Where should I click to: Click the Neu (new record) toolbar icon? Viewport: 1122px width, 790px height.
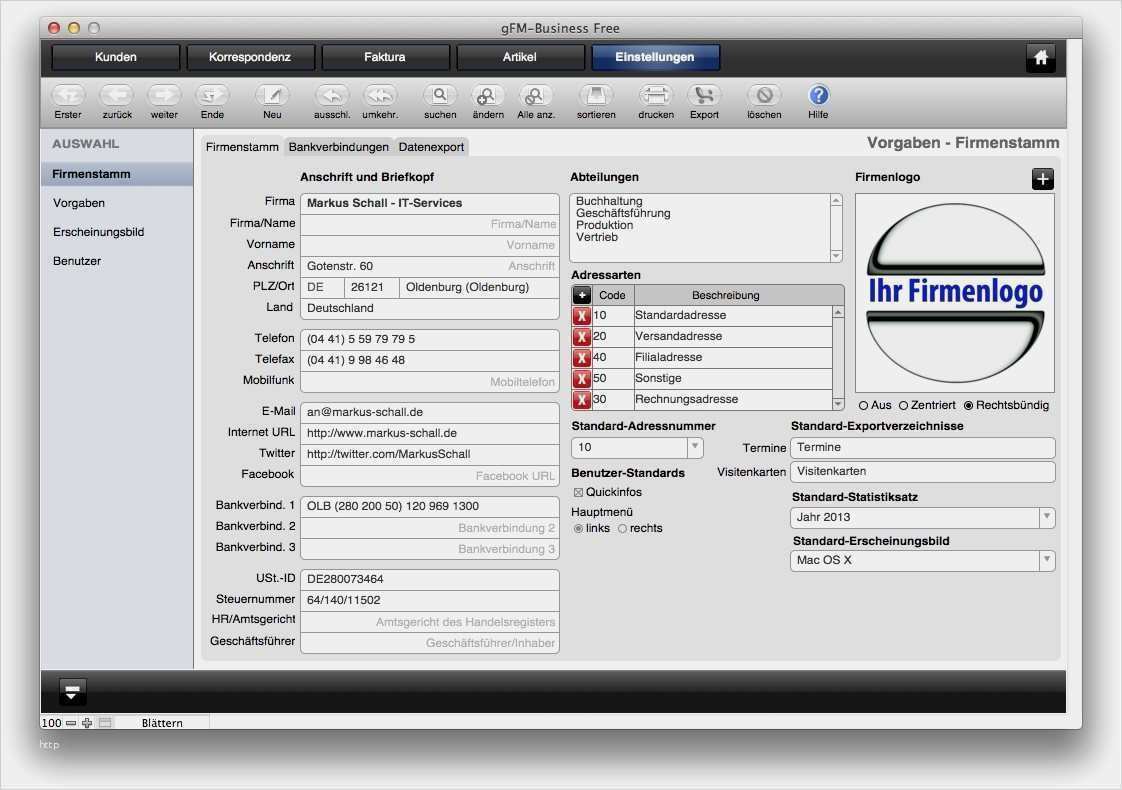point(272,96)
